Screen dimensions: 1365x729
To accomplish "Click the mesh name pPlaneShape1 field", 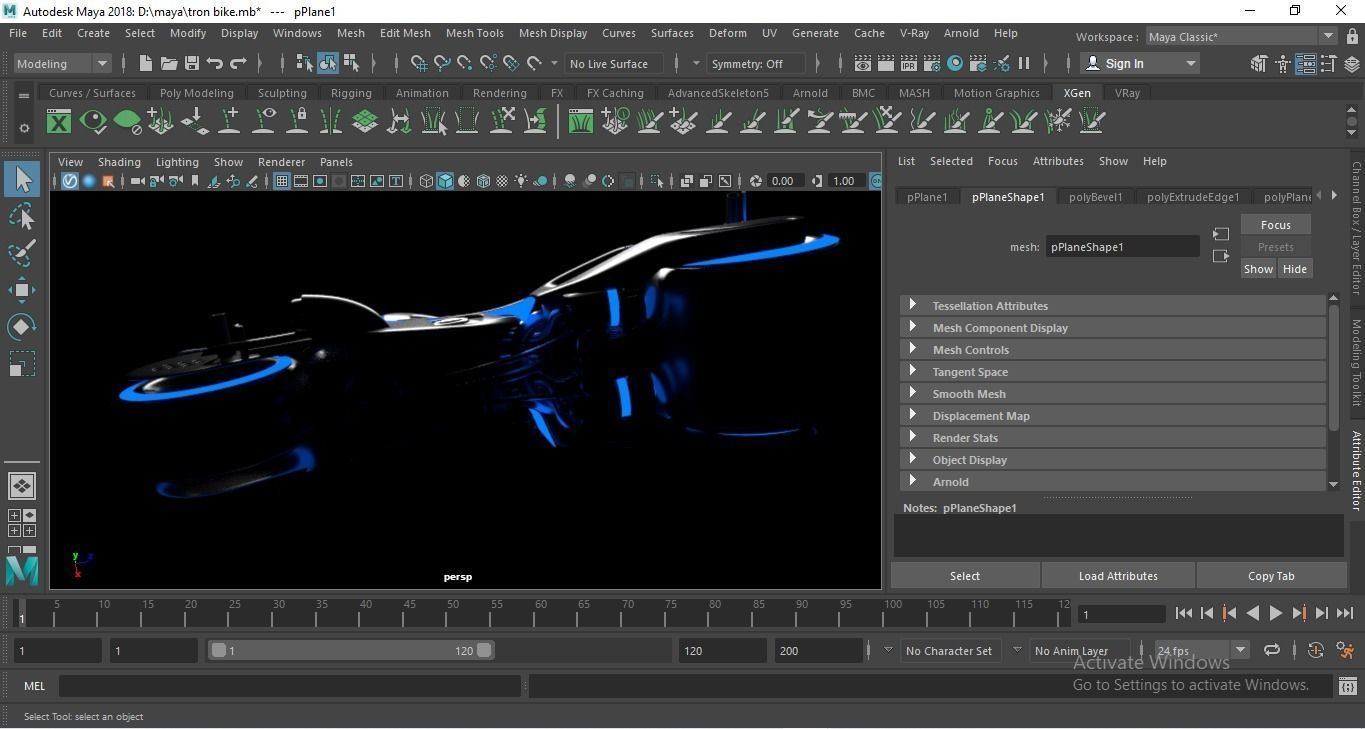I will tap(1122, 247).
